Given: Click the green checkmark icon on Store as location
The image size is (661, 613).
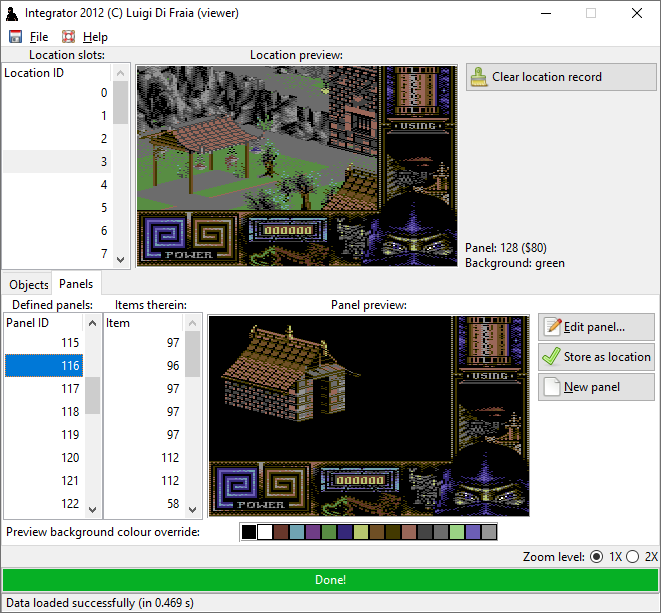Looking at the screenshot, I should 551,357.
